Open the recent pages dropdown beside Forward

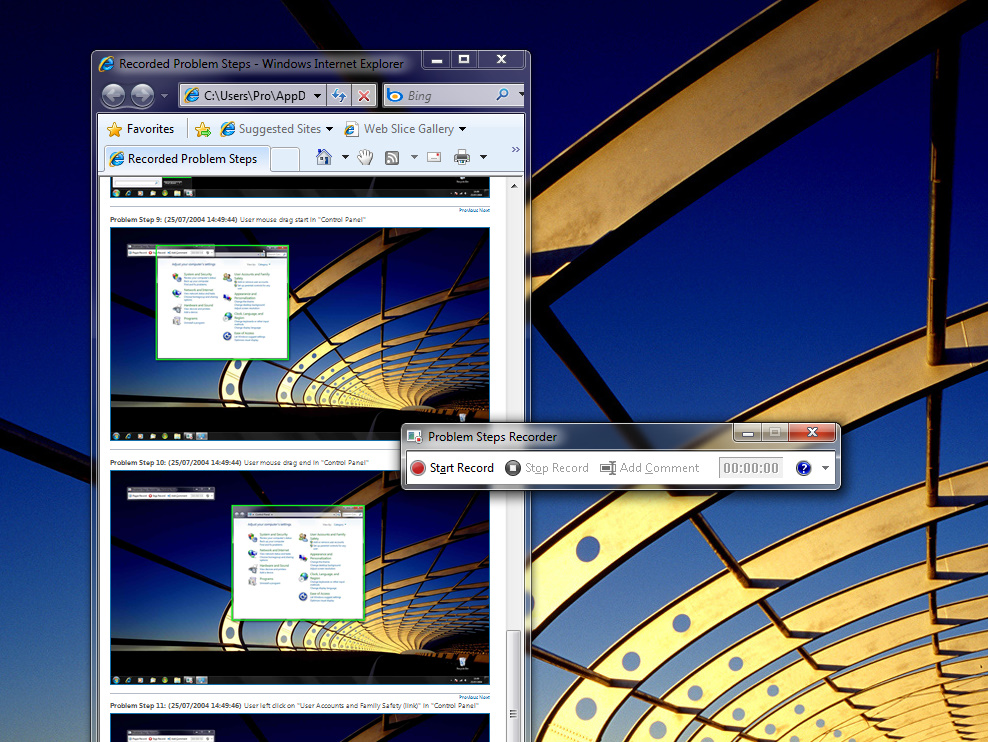click(x=164, y=96)
